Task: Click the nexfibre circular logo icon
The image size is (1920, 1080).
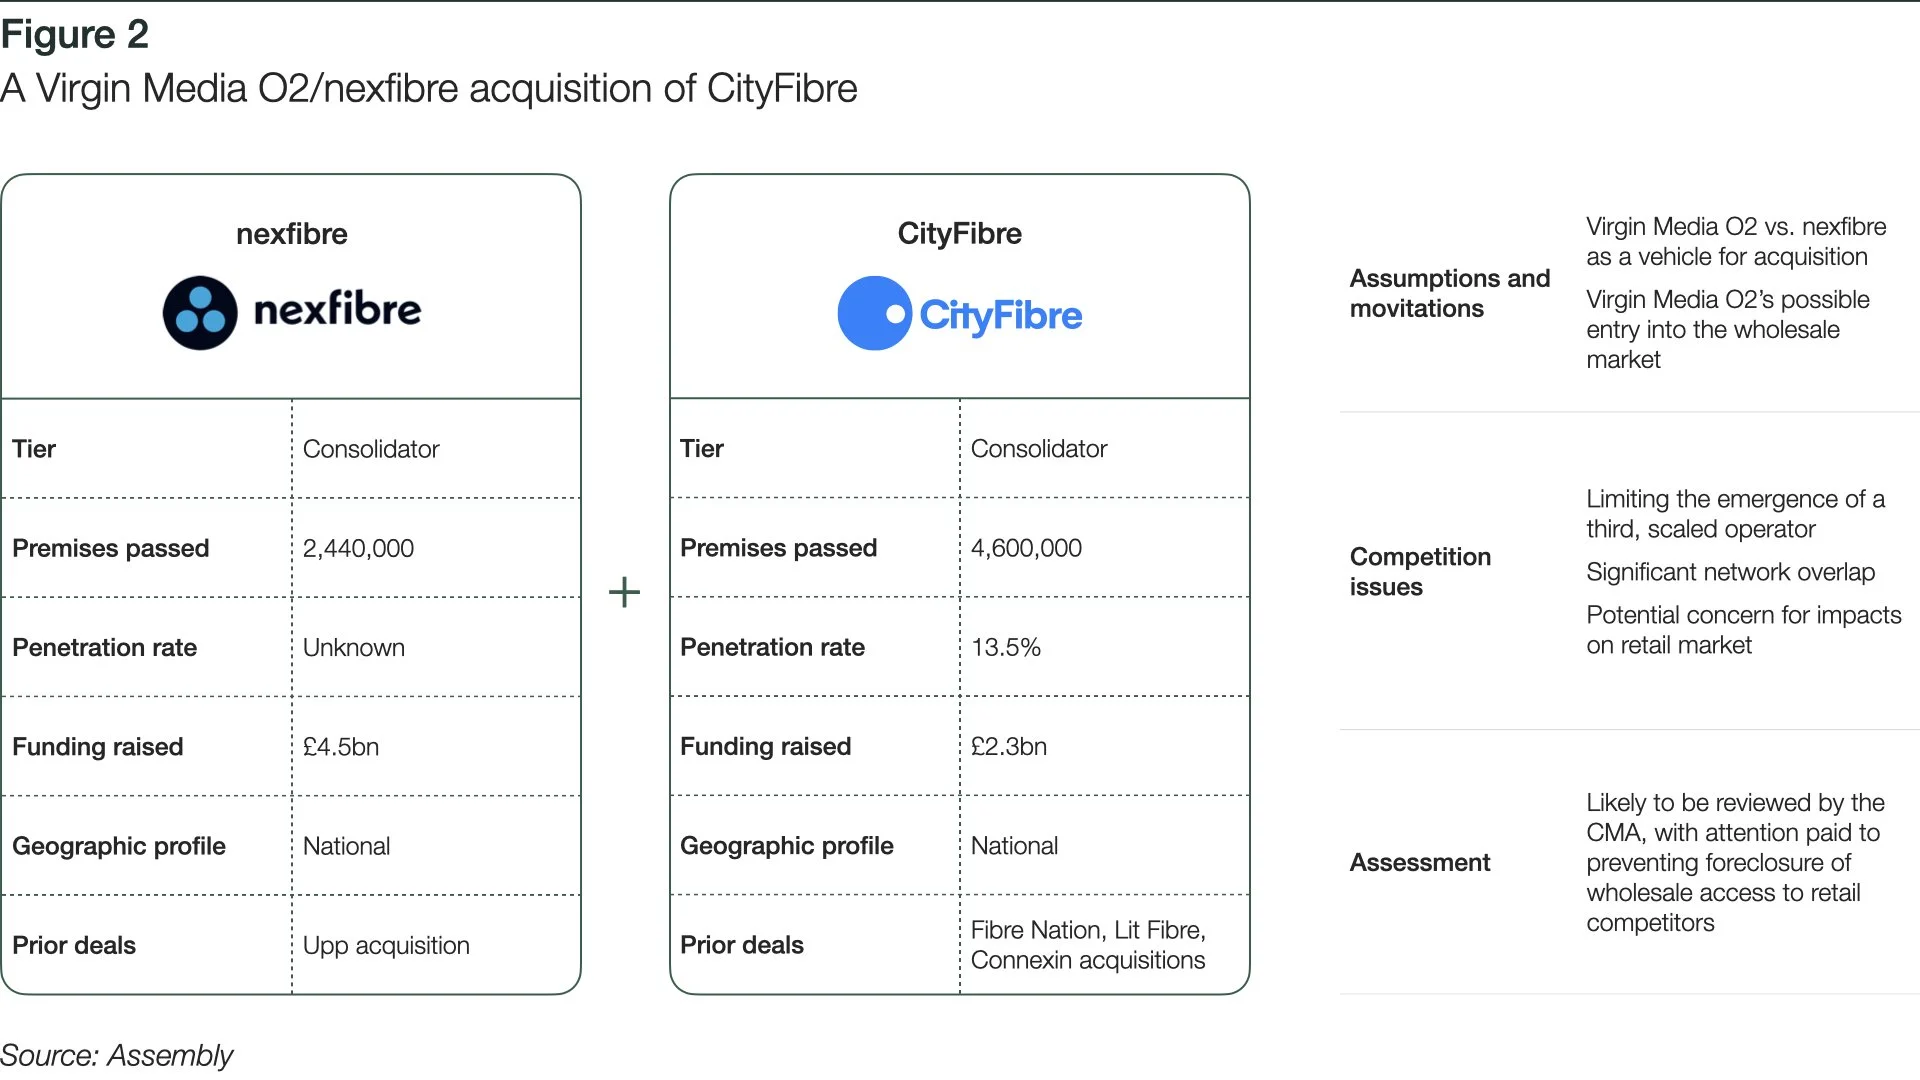Action: [200, 313]
